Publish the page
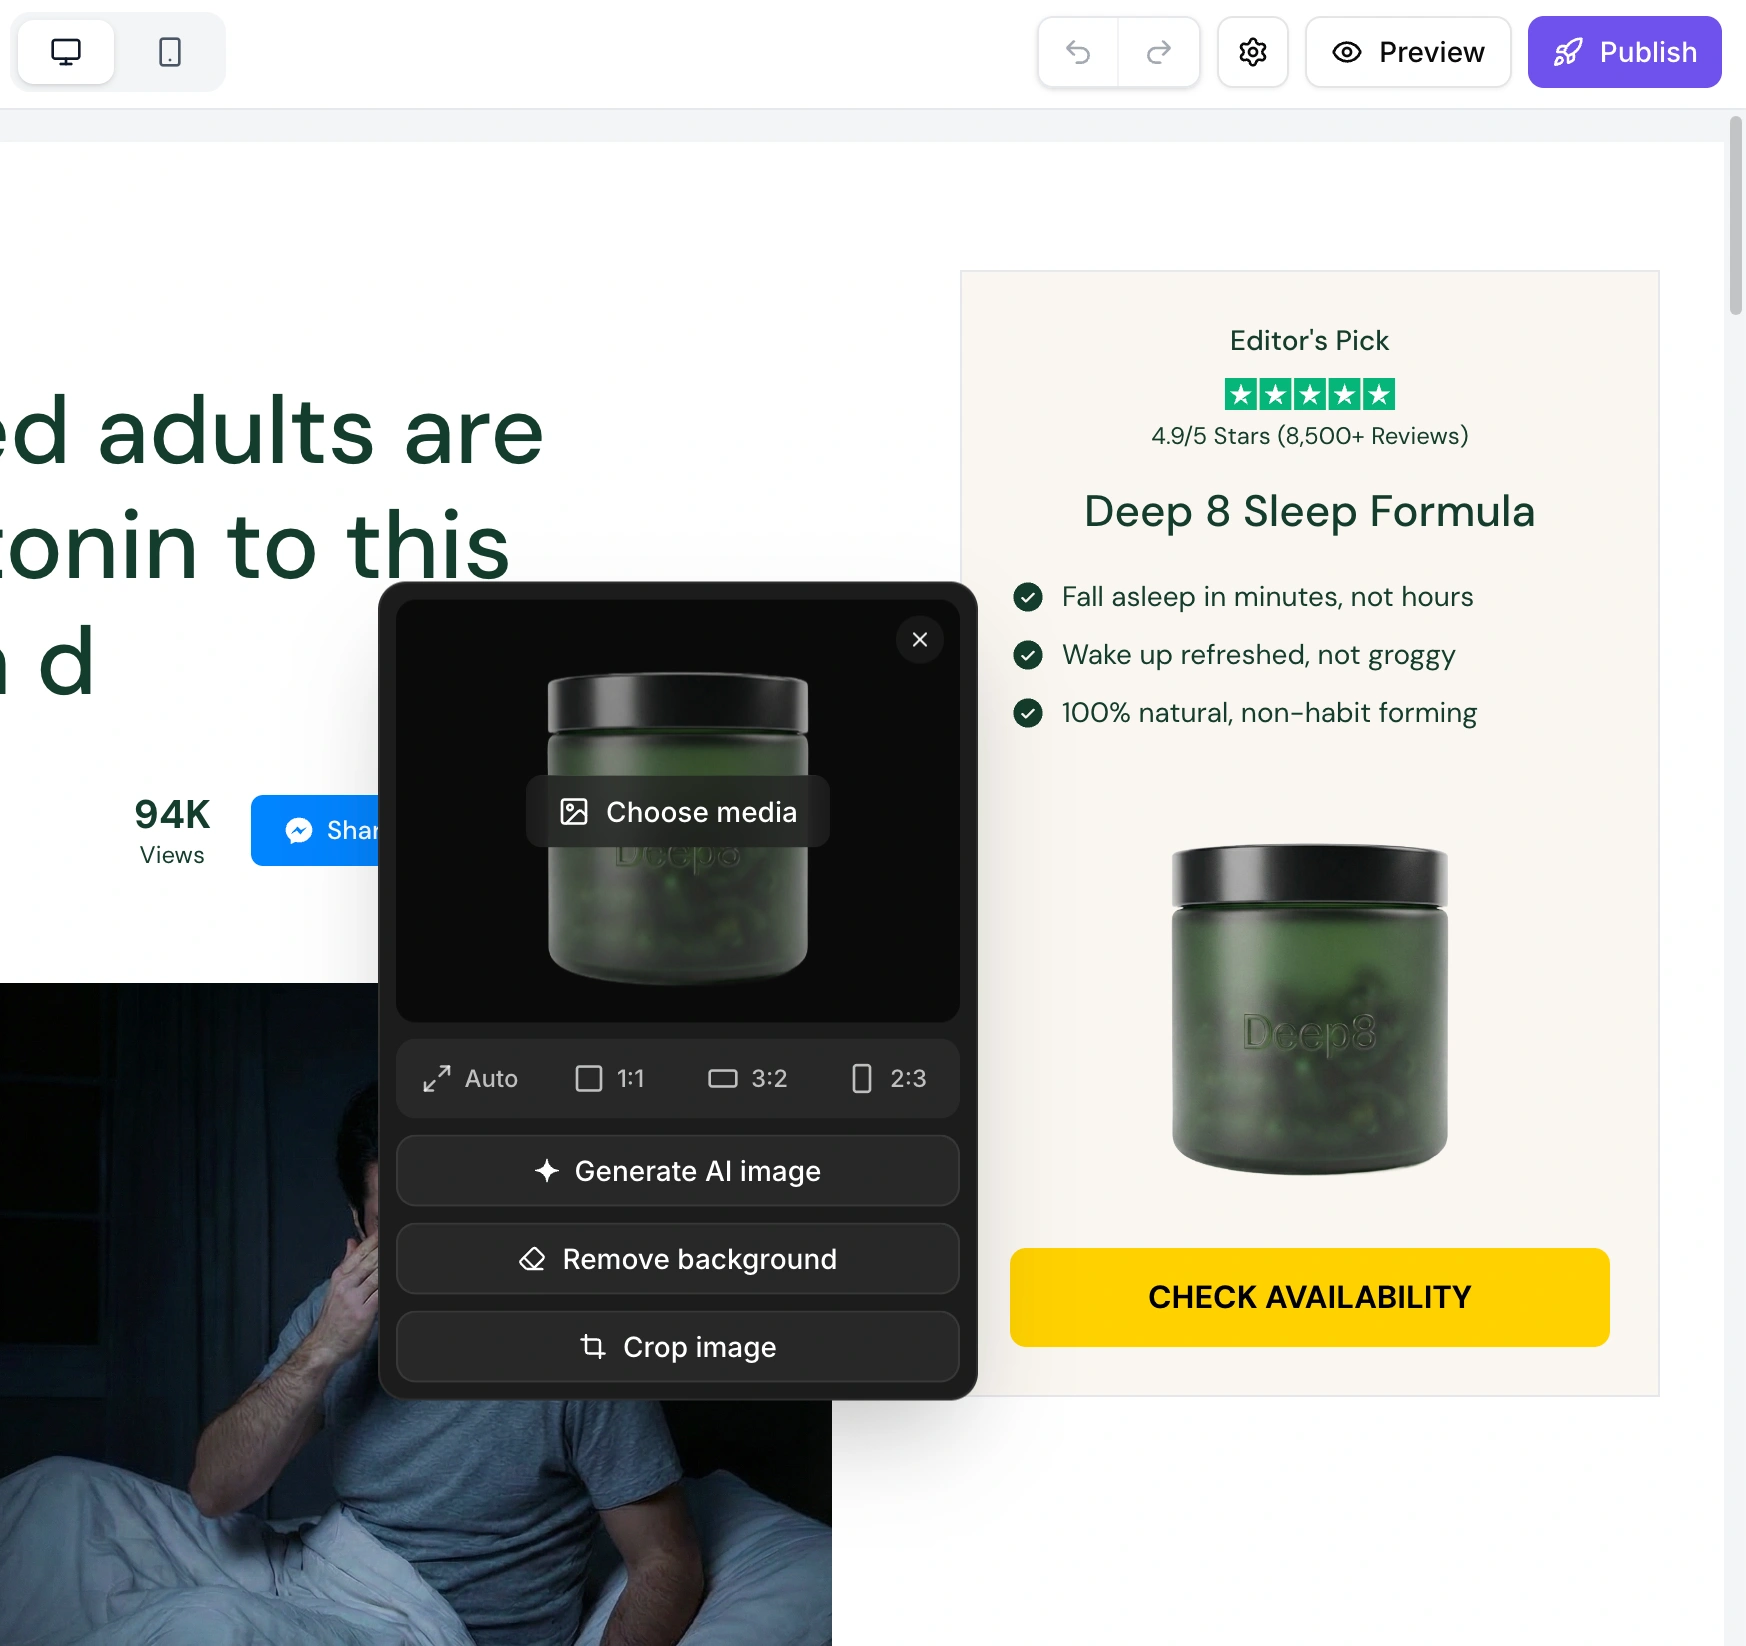This screenshot has width=1746, height=1646. click(1624, 52)
